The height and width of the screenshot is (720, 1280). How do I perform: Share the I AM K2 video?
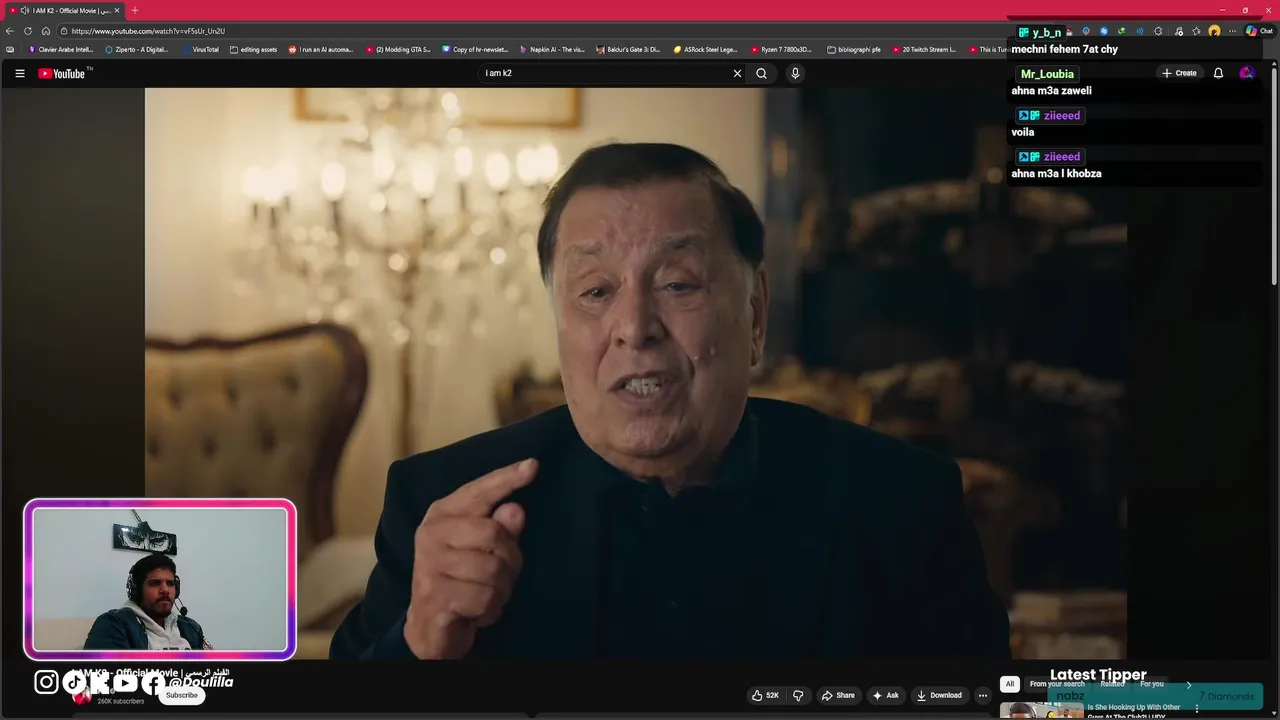pyautogui.click(x=838, y=695)
